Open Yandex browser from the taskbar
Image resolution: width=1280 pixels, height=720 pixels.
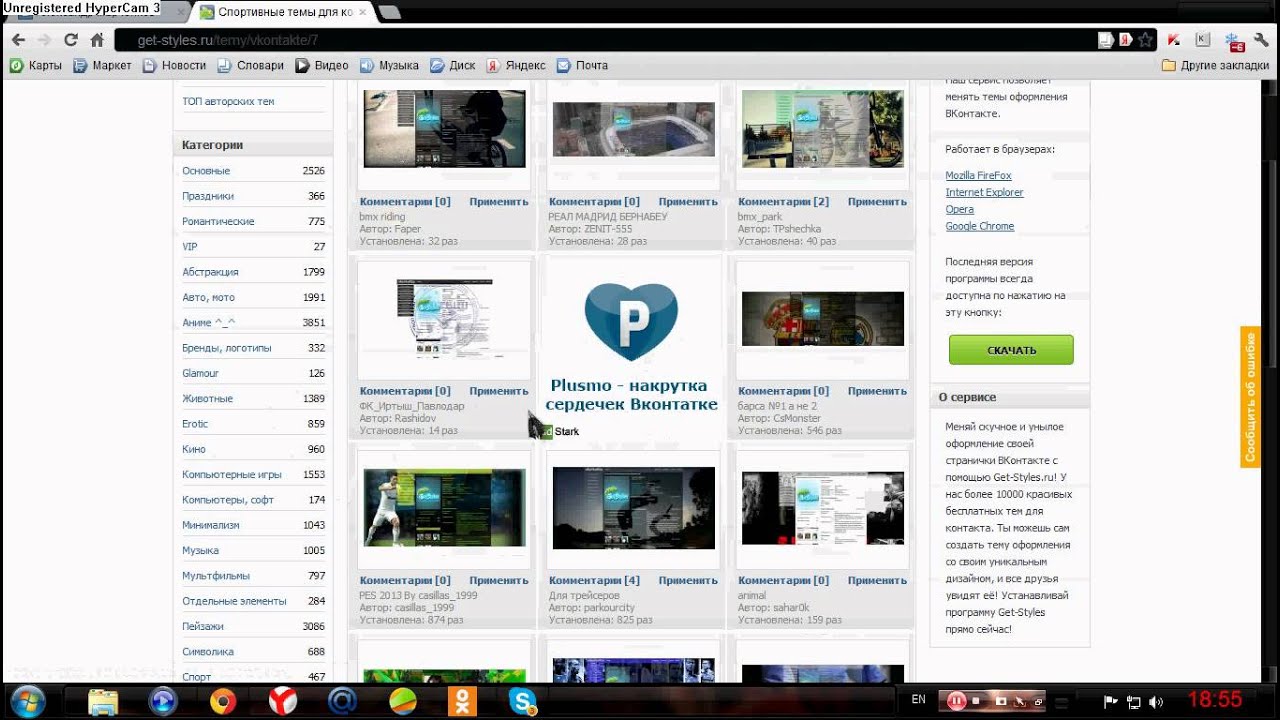tap(283, 701)
